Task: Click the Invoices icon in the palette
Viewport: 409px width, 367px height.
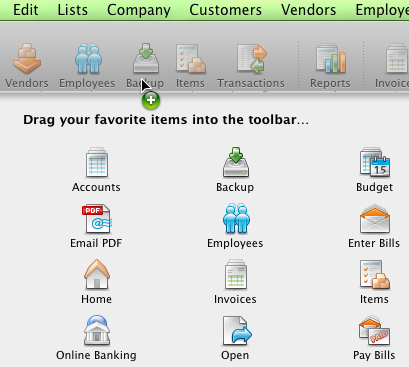Action: [x=236, y=274]
